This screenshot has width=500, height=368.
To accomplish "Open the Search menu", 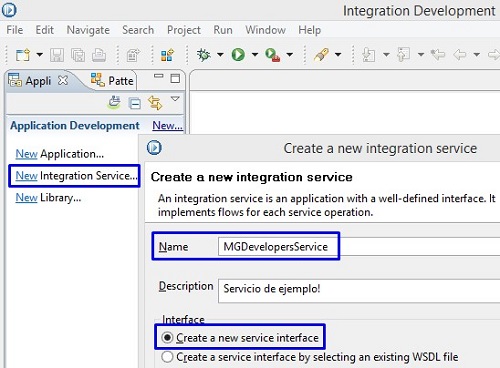I will click(138, 30).
